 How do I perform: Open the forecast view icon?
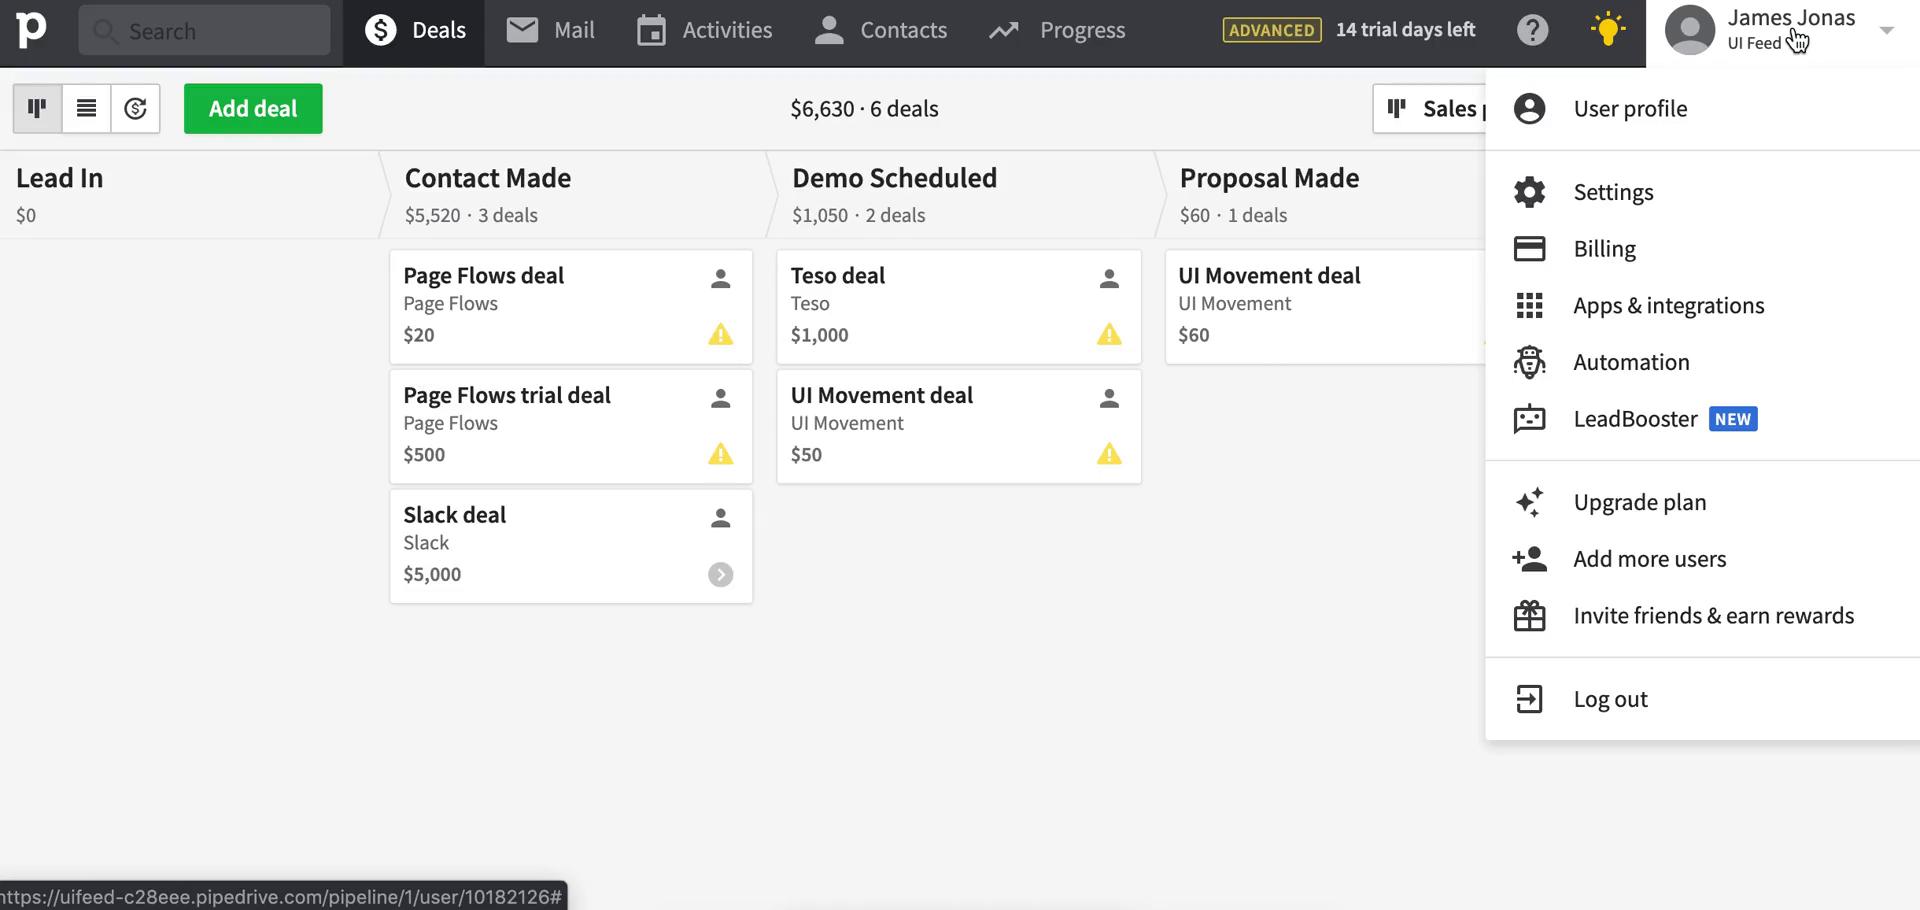(x=135, y=108)
